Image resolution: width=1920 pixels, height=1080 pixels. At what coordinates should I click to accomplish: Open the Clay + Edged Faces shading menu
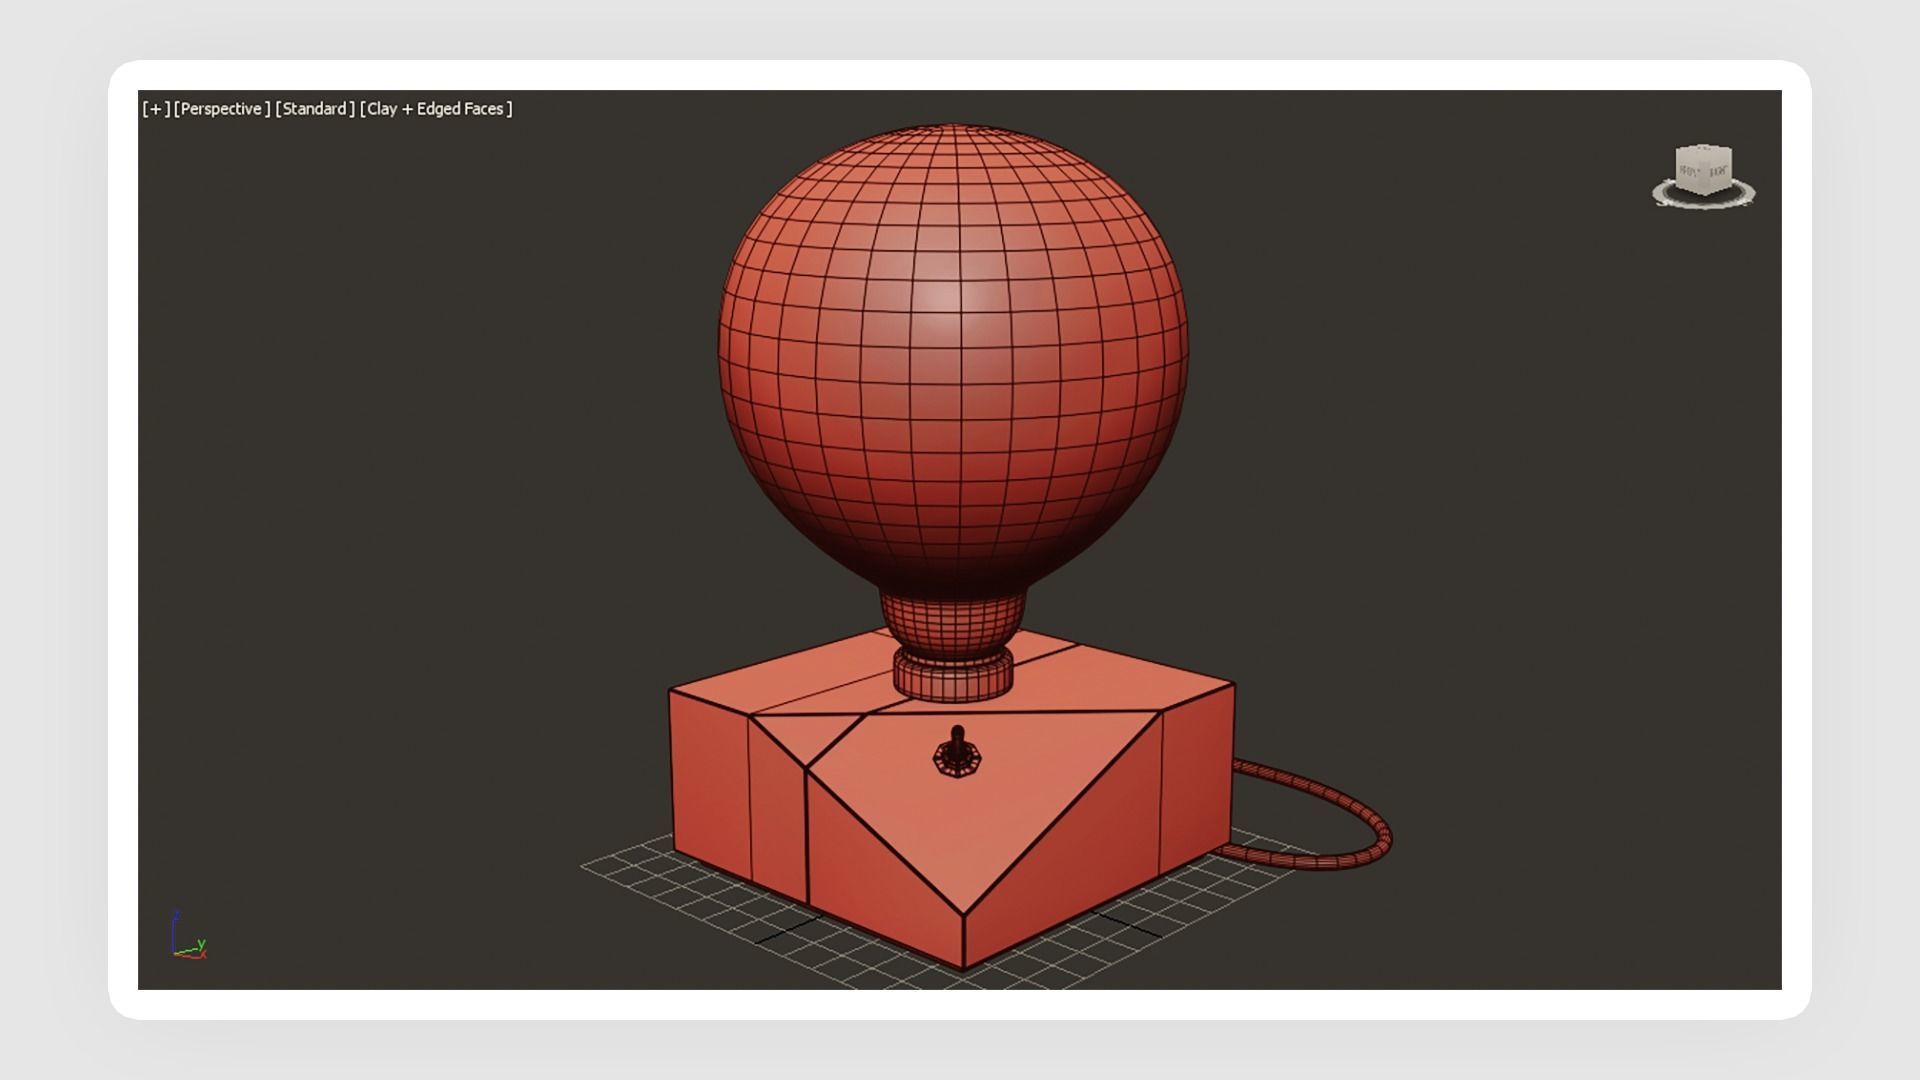coord(436,109)
